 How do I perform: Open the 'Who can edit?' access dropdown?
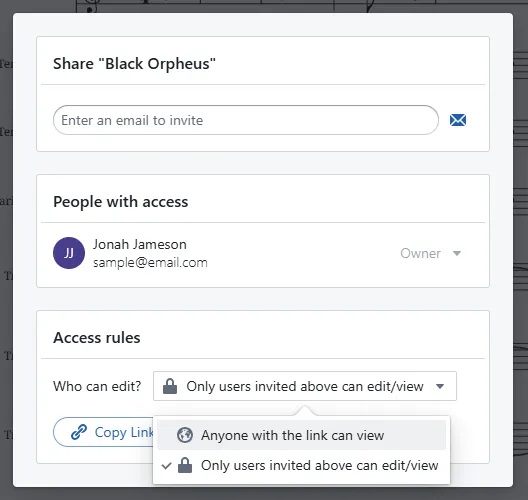tap(305, 386)
